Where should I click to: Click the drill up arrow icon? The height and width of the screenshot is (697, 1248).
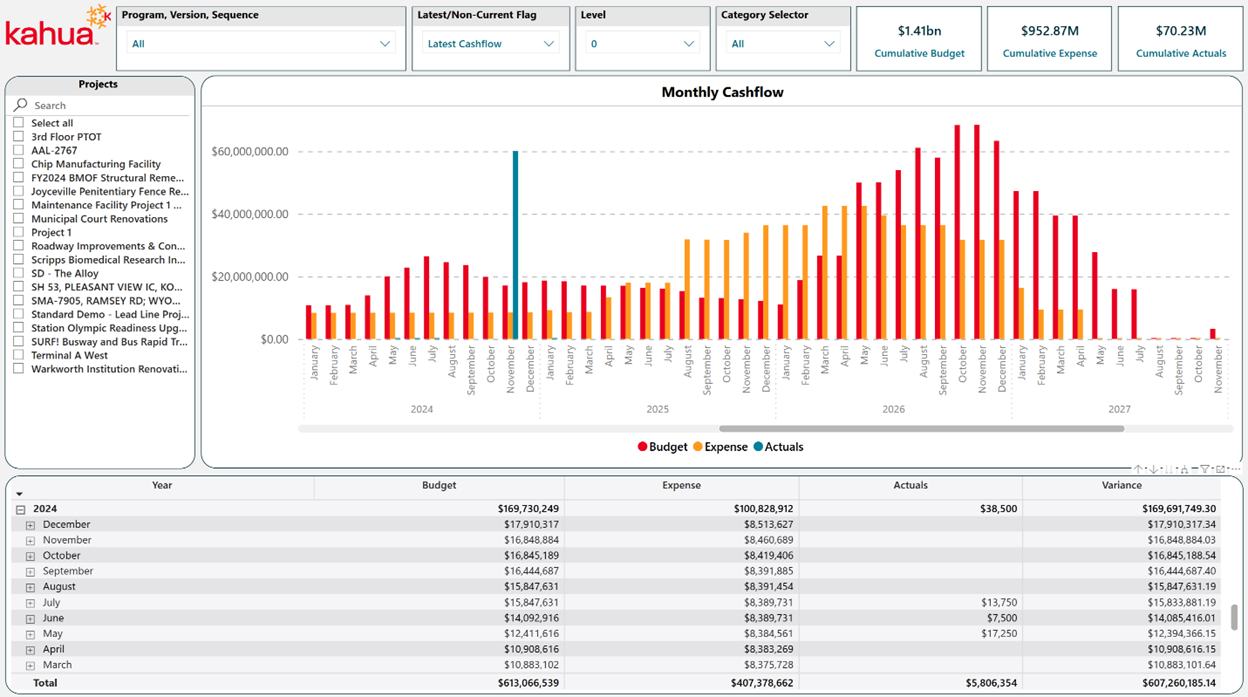click(x=1137, y=469)
